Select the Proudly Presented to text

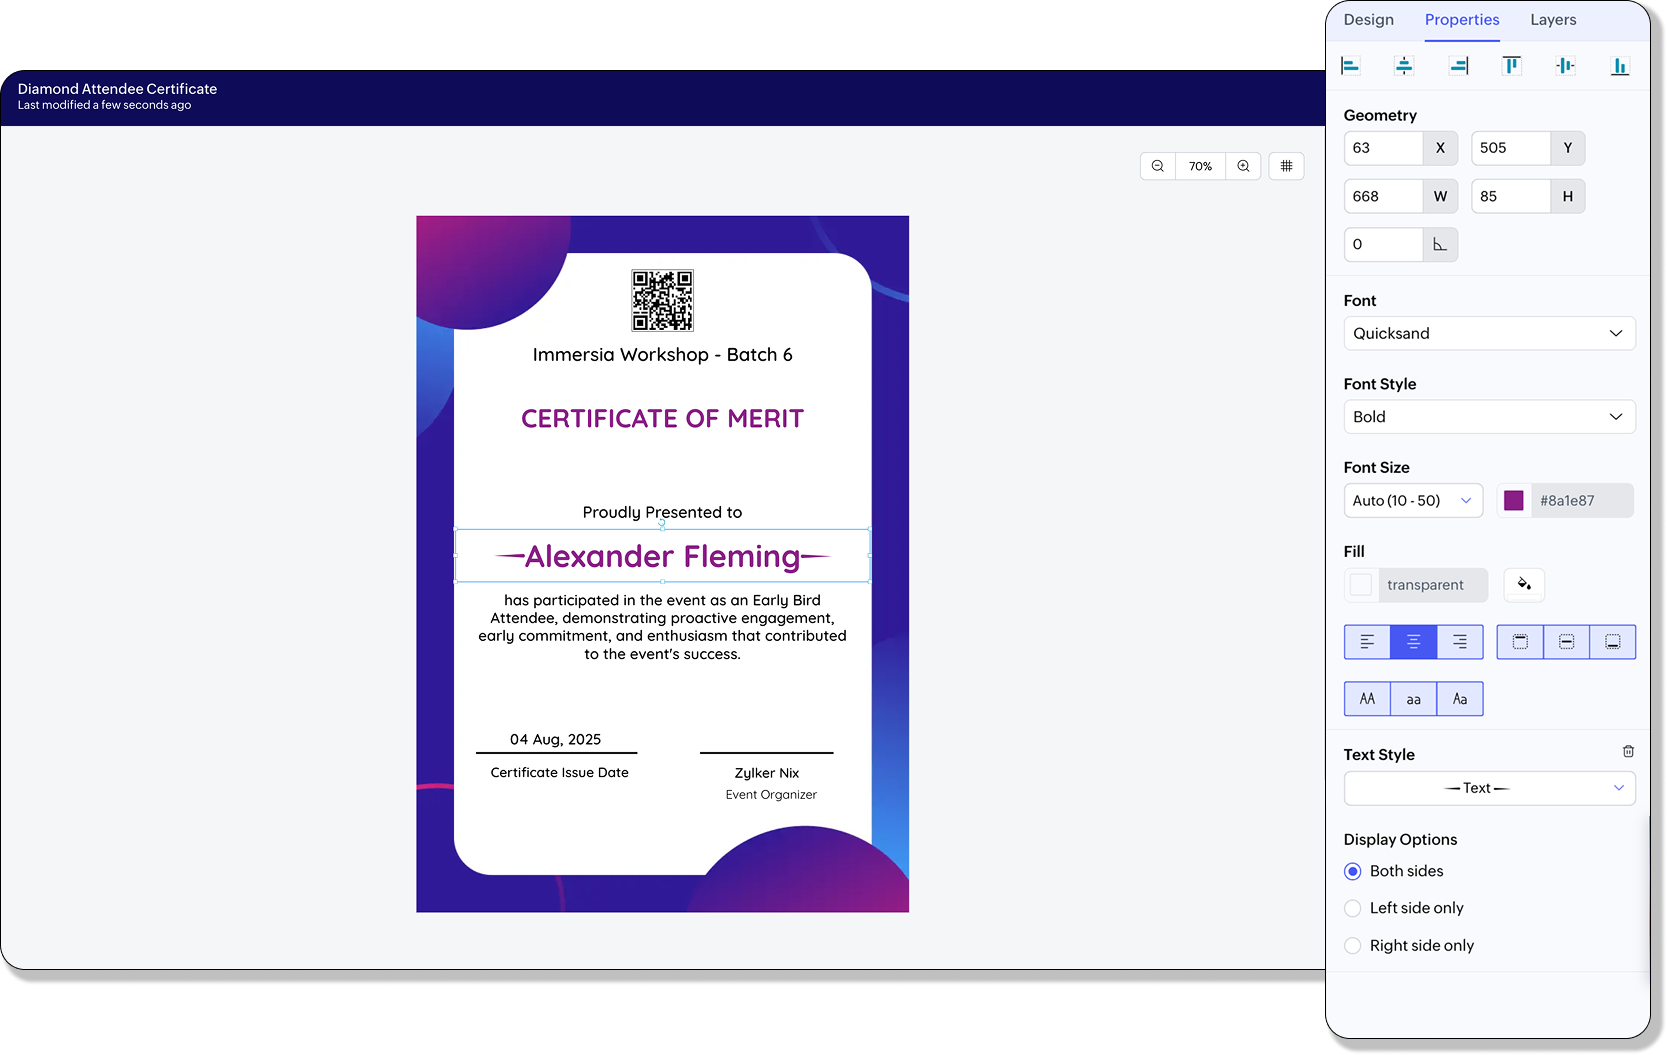point(662,513)
